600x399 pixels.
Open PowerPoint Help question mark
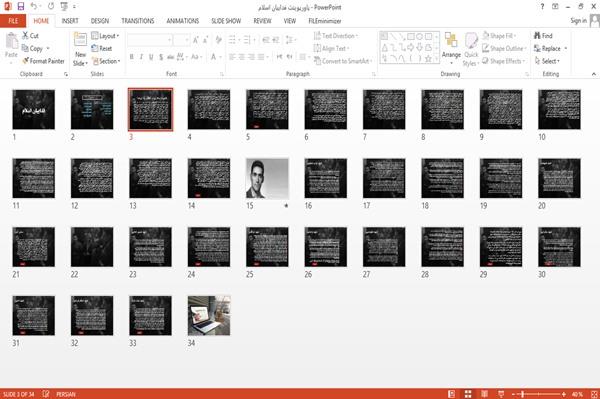point(542,7)
